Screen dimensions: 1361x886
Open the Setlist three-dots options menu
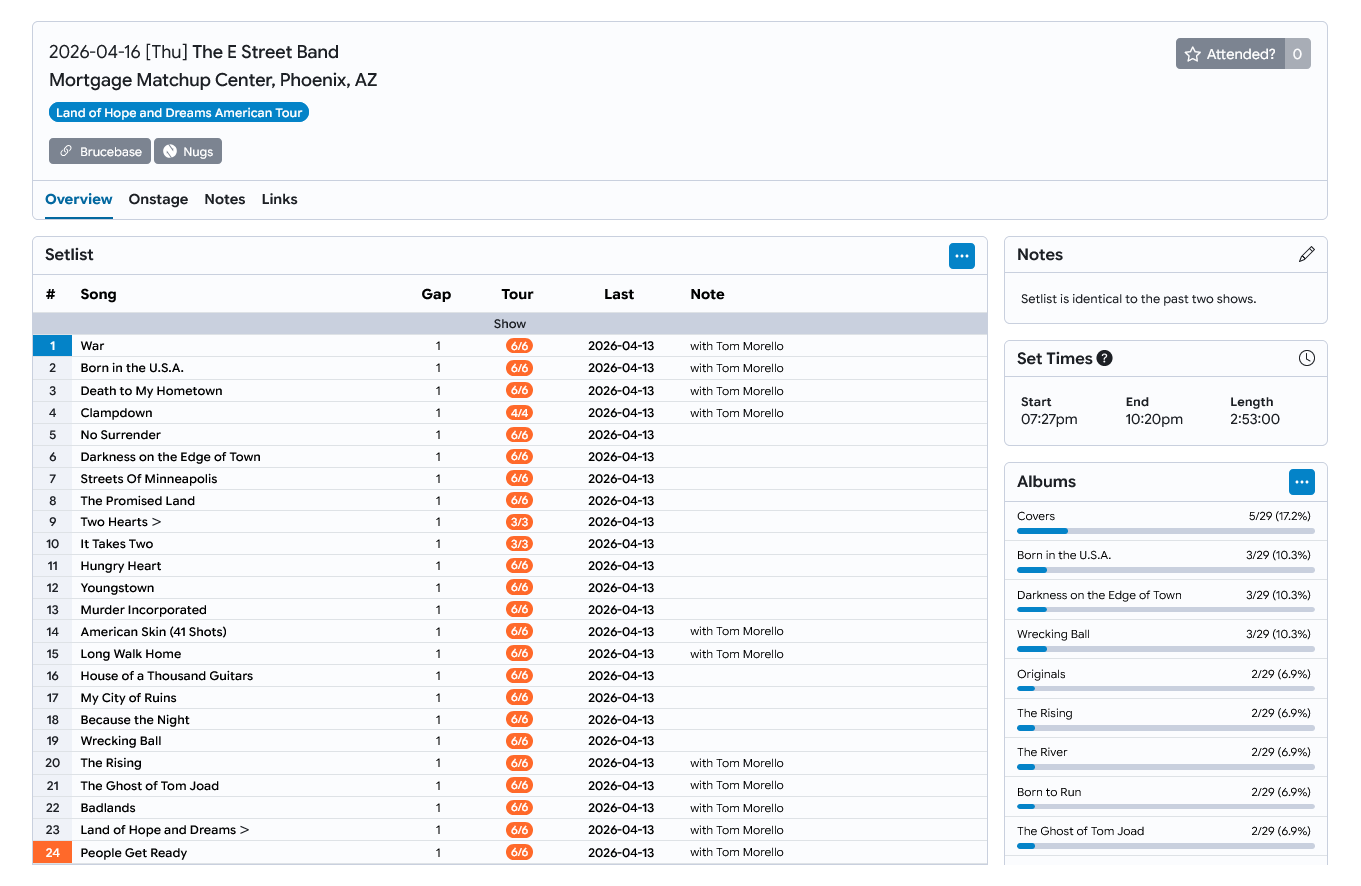point(961,256)
